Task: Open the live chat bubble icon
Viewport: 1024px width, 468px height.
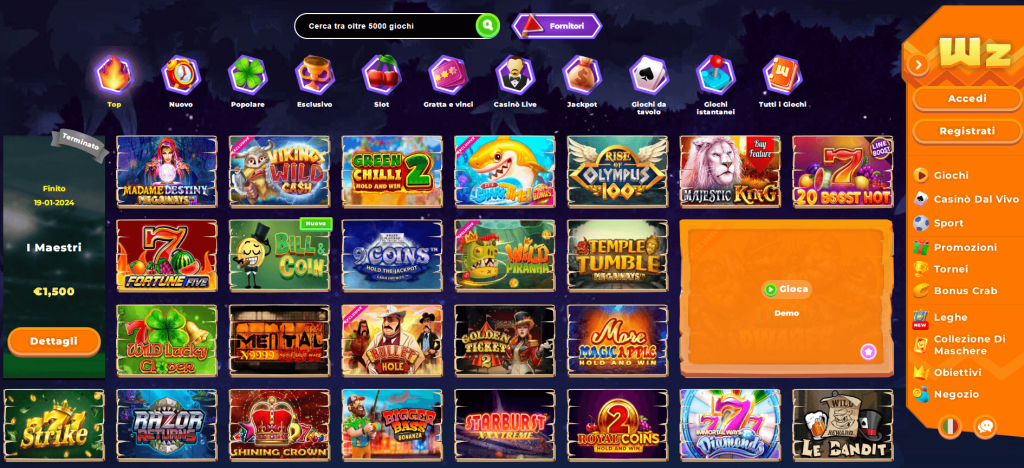Action: pos(985,427)
